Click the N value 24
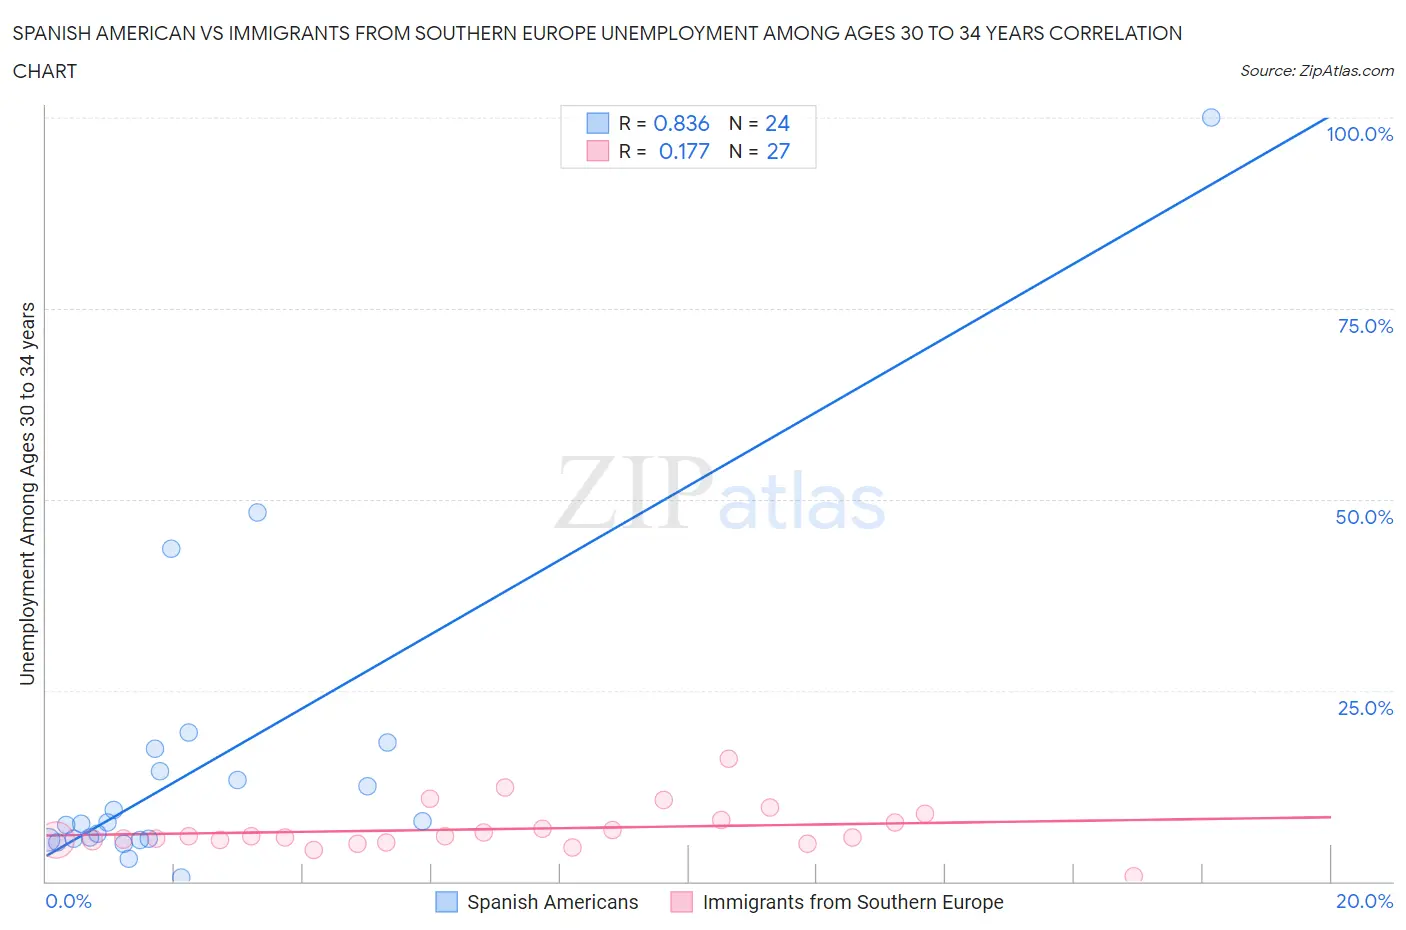This screenshot has width=1406, height=930. 777,123
